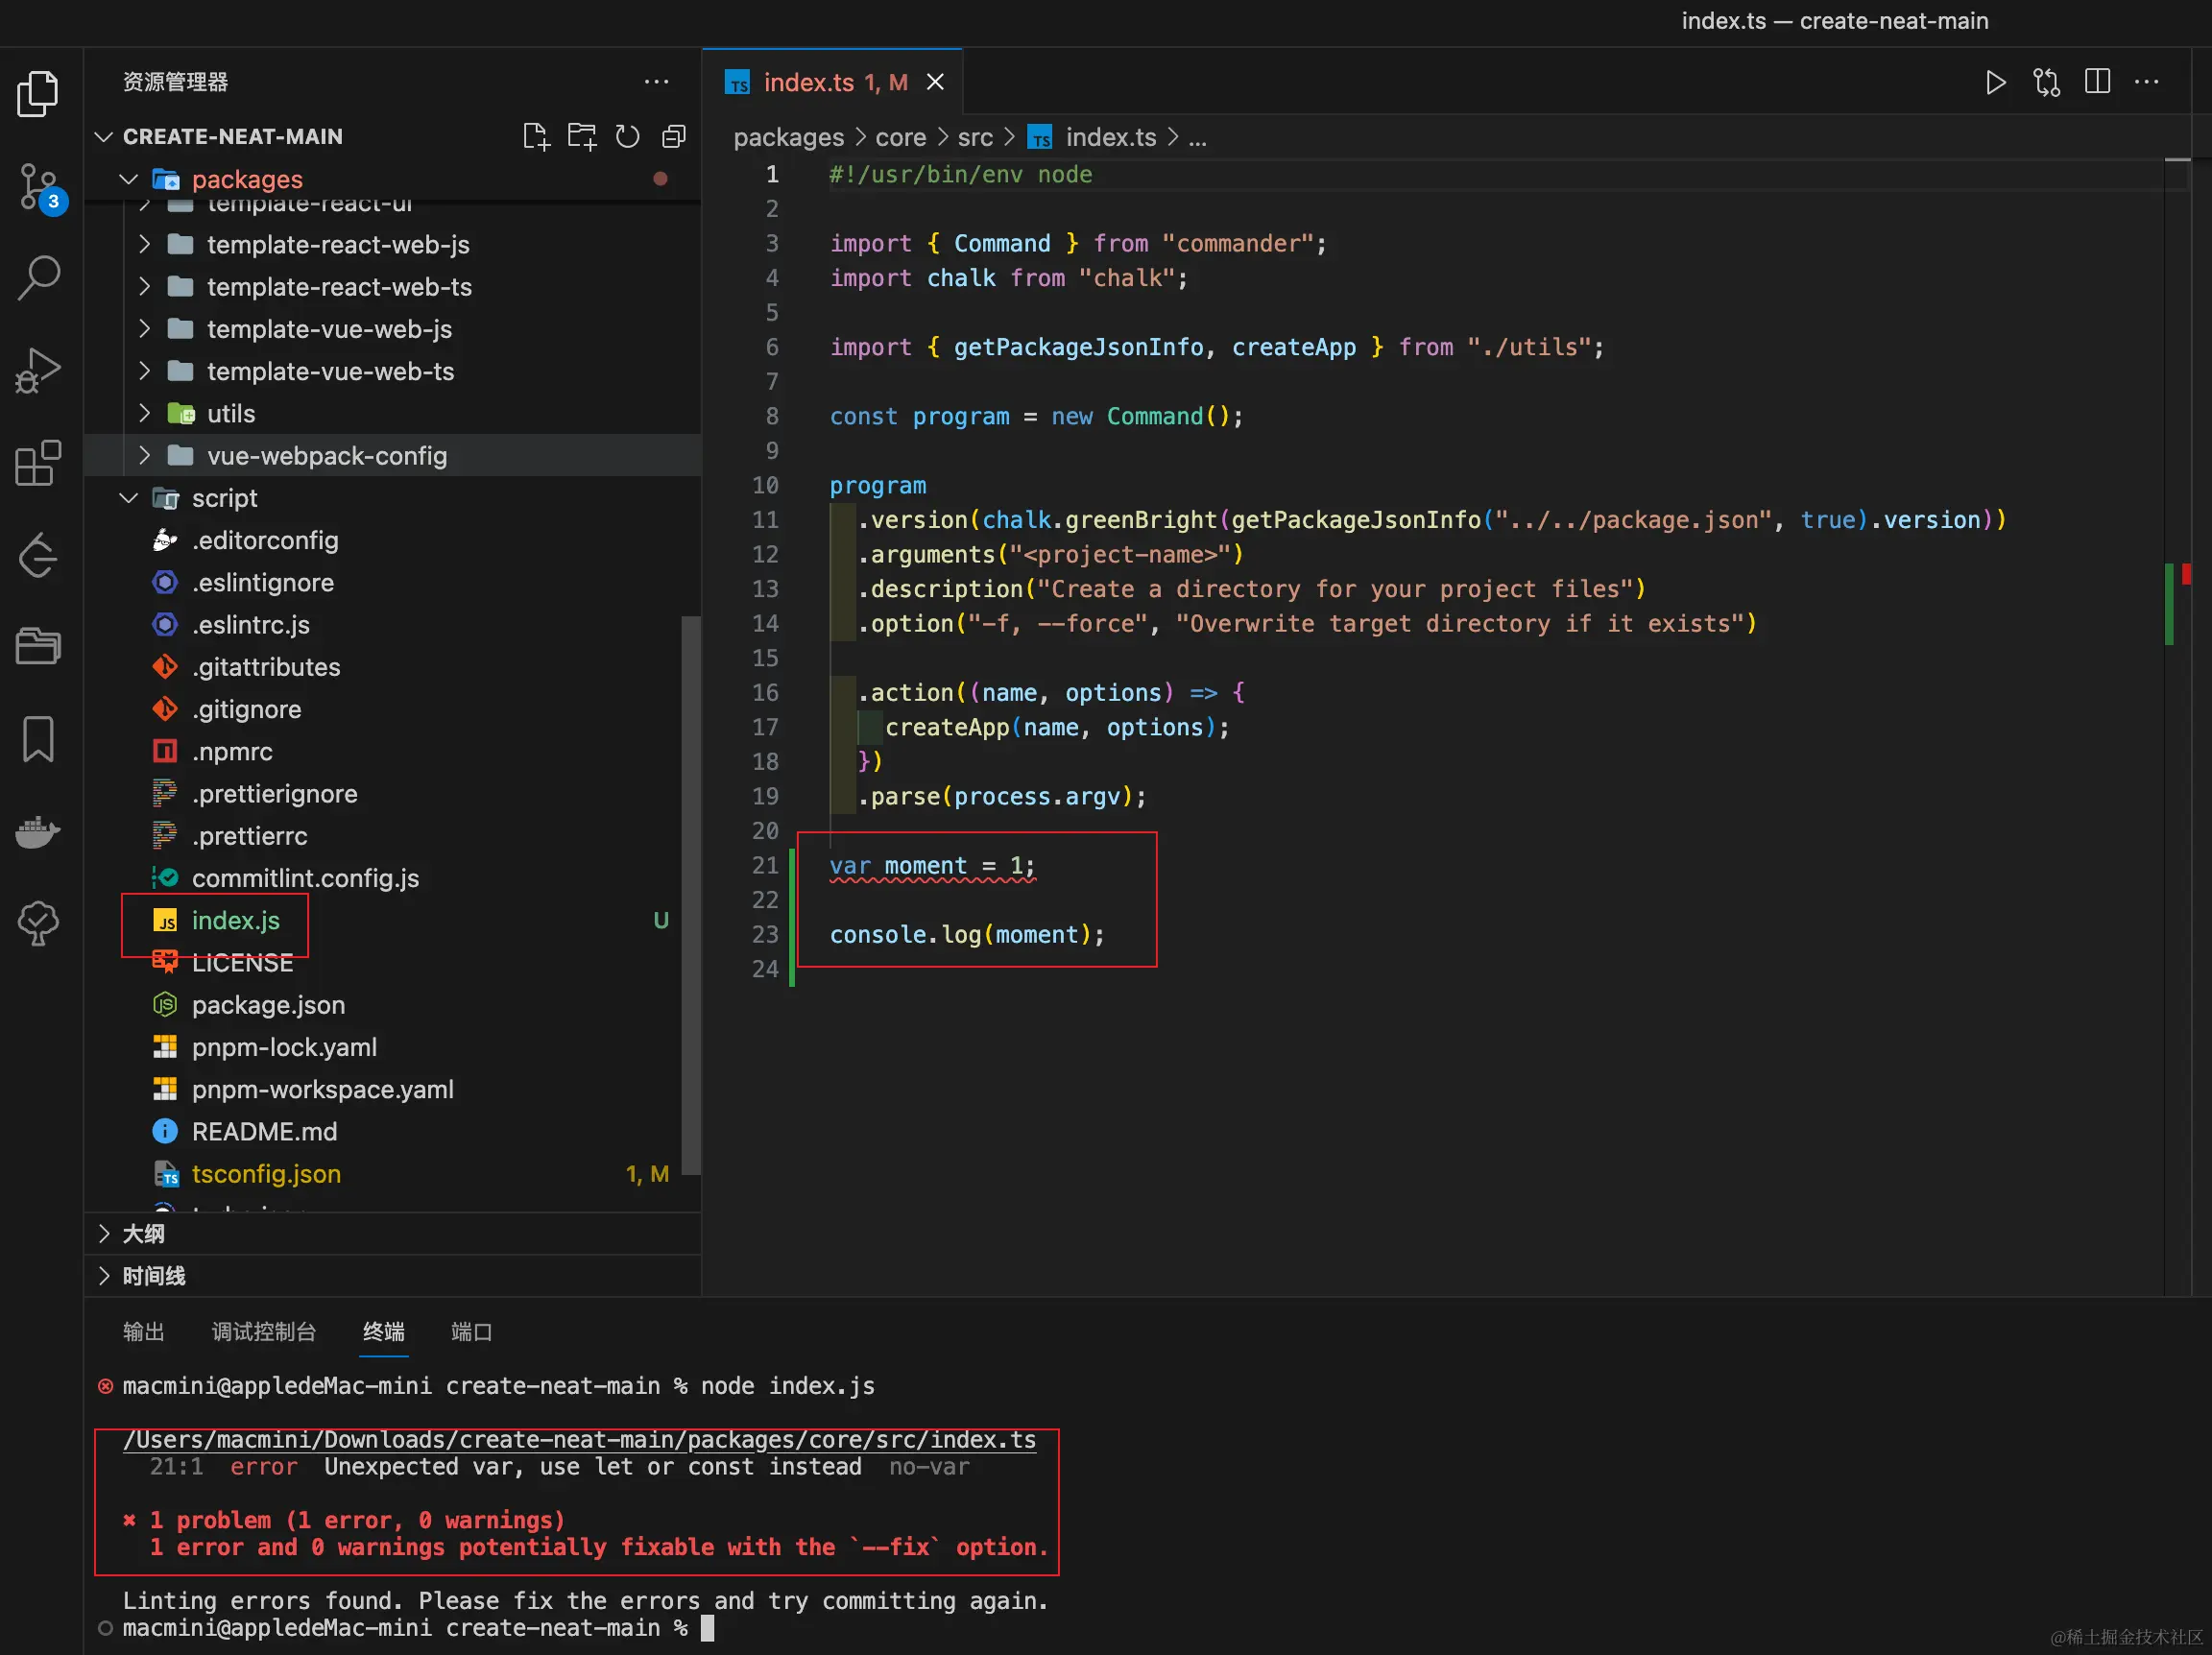Refresh the explorer file tree

(x=627, y=136)
